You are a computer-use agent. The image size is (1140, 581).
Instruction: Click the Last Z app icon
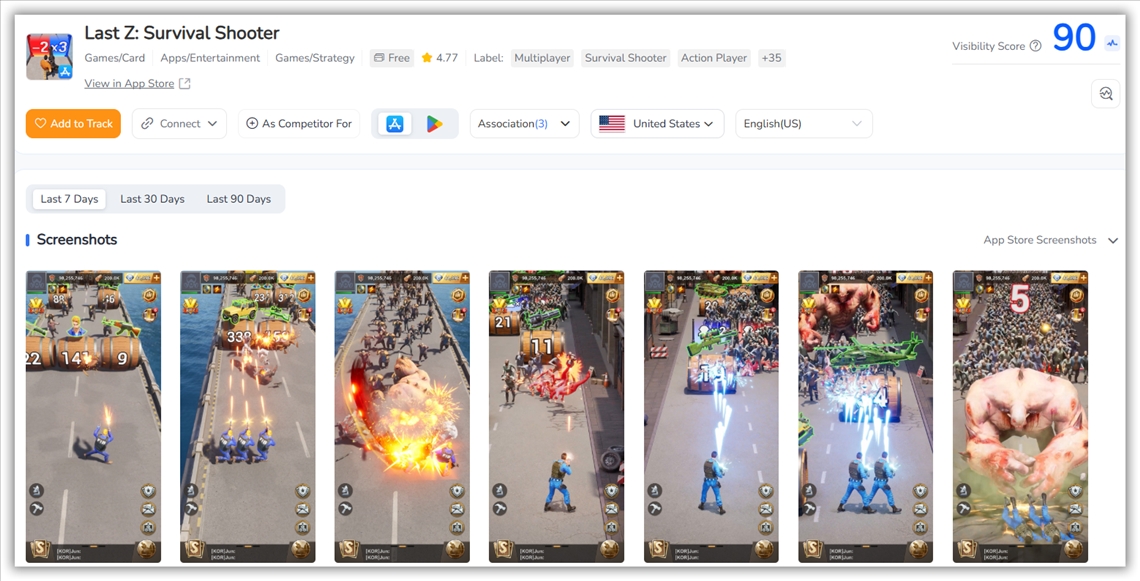(49, 56)
